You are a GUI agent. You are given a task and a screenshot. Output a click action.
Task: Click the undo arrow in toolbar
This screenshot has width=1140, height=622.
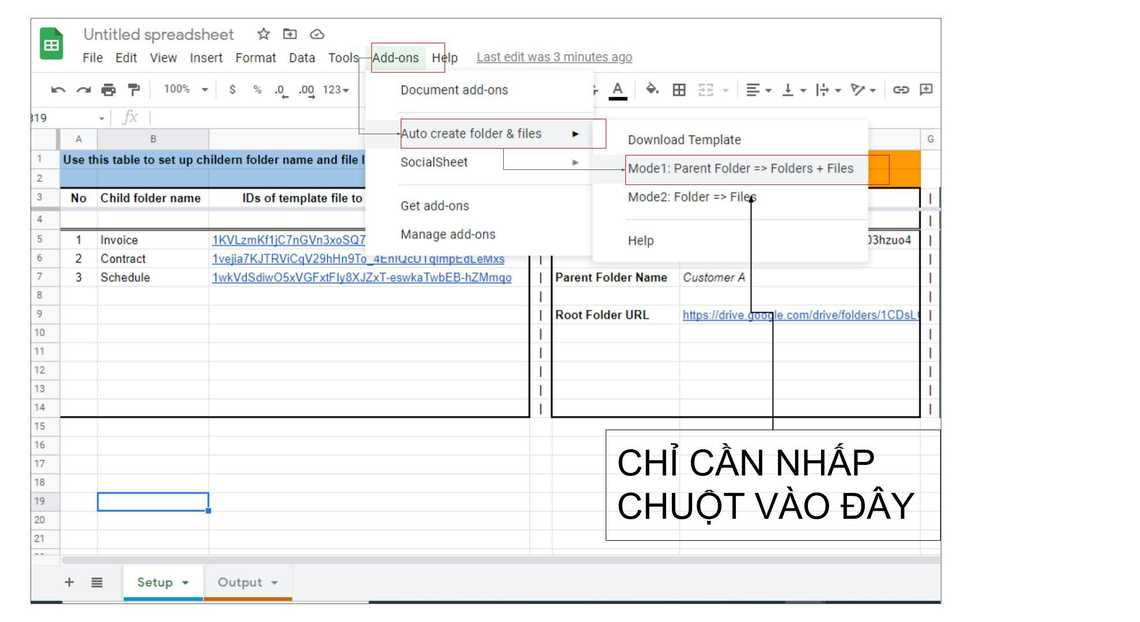coord(58,90)
